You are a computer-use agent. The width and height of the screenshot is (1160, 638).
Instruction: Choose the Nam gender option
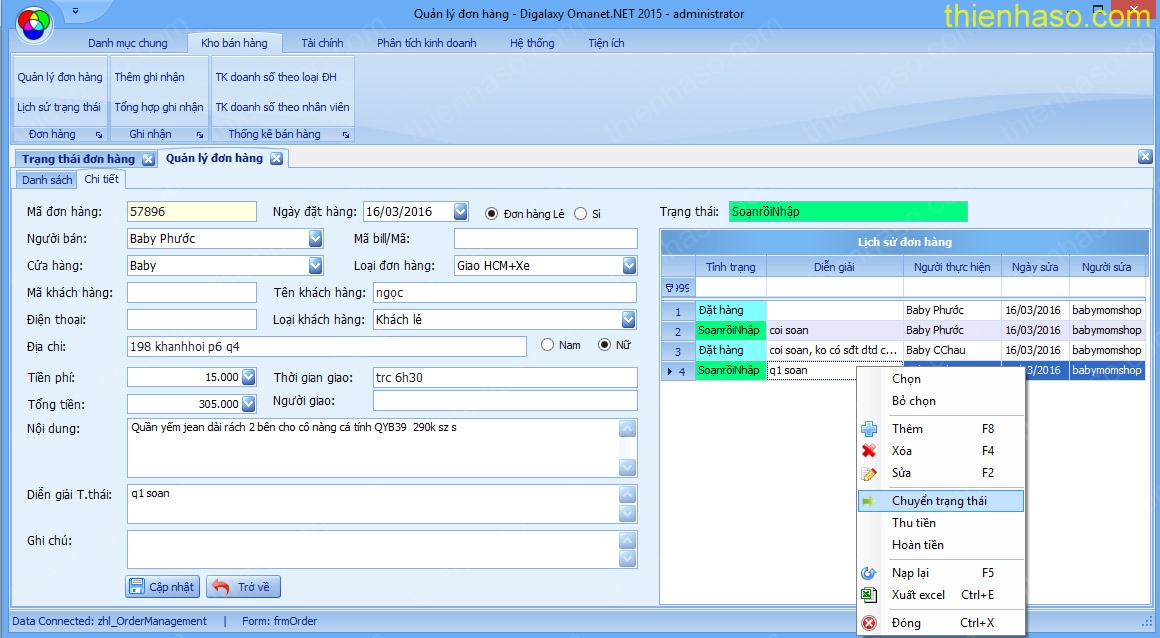point(547,345)
